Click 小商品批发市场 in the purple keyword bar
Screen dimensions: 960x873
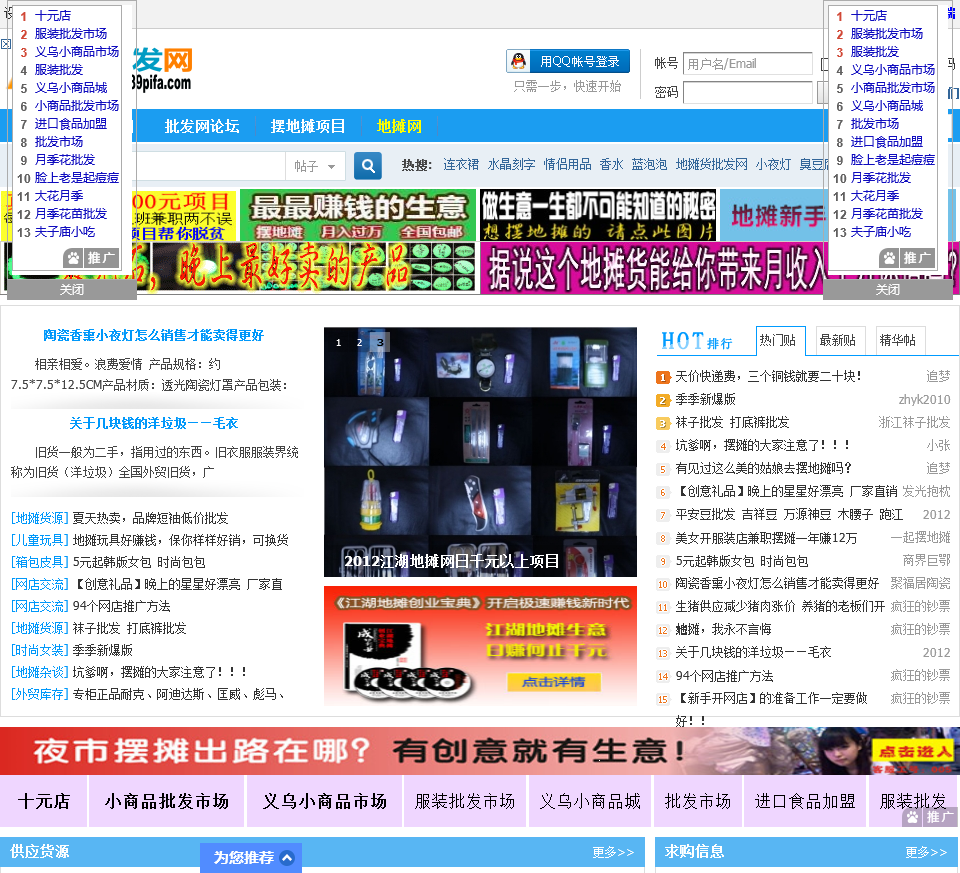coord(167,801)
